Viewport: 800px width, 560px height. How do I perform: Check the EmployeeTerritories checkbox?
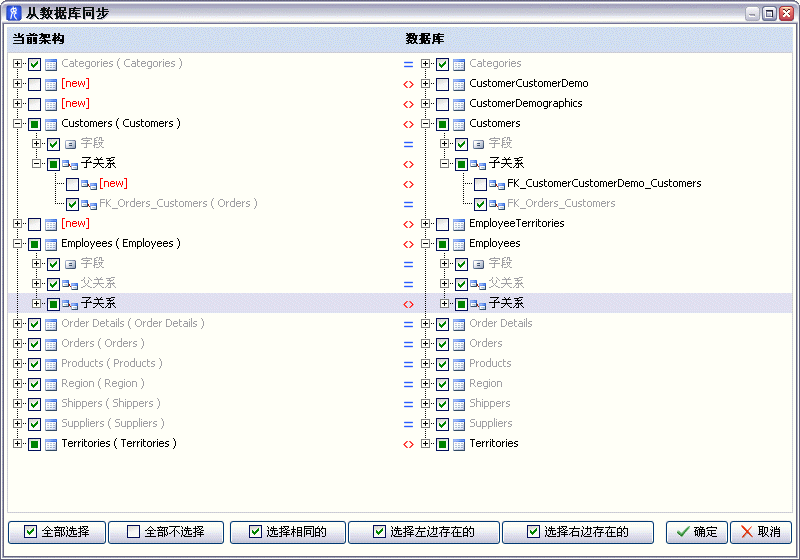[x=442, y=224]
